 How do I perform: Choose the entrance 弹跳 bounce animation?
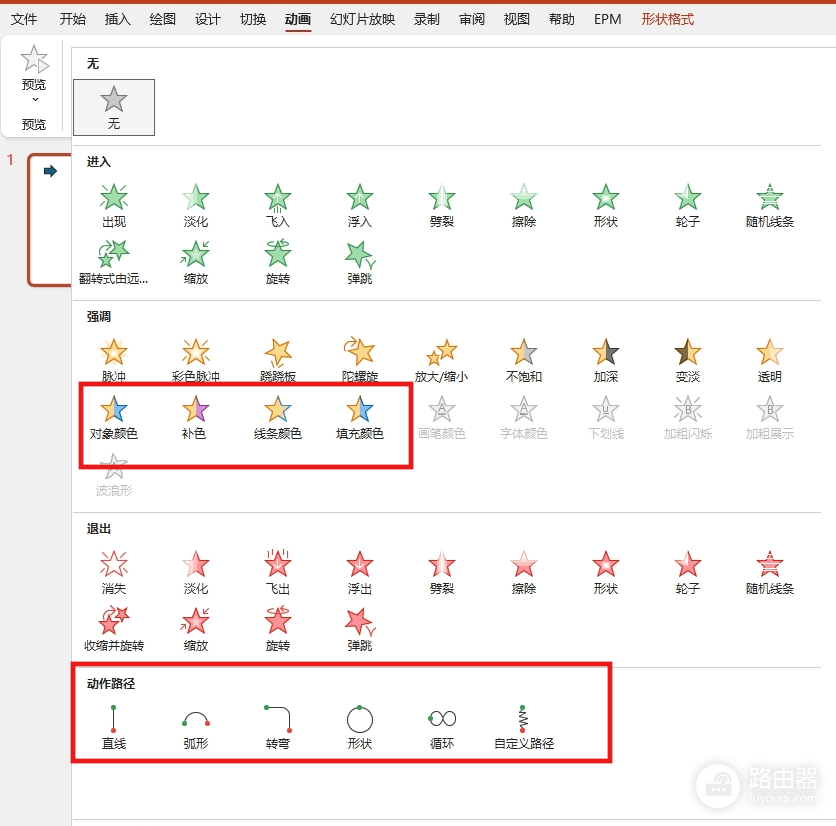360,262
